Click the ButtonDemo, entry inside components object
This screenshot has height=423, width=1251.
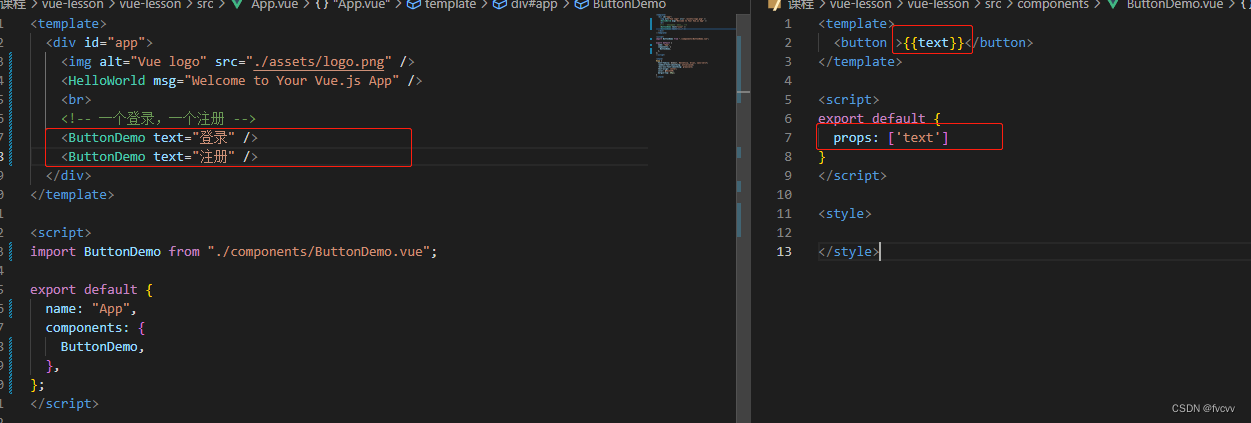tap(103, 346)
